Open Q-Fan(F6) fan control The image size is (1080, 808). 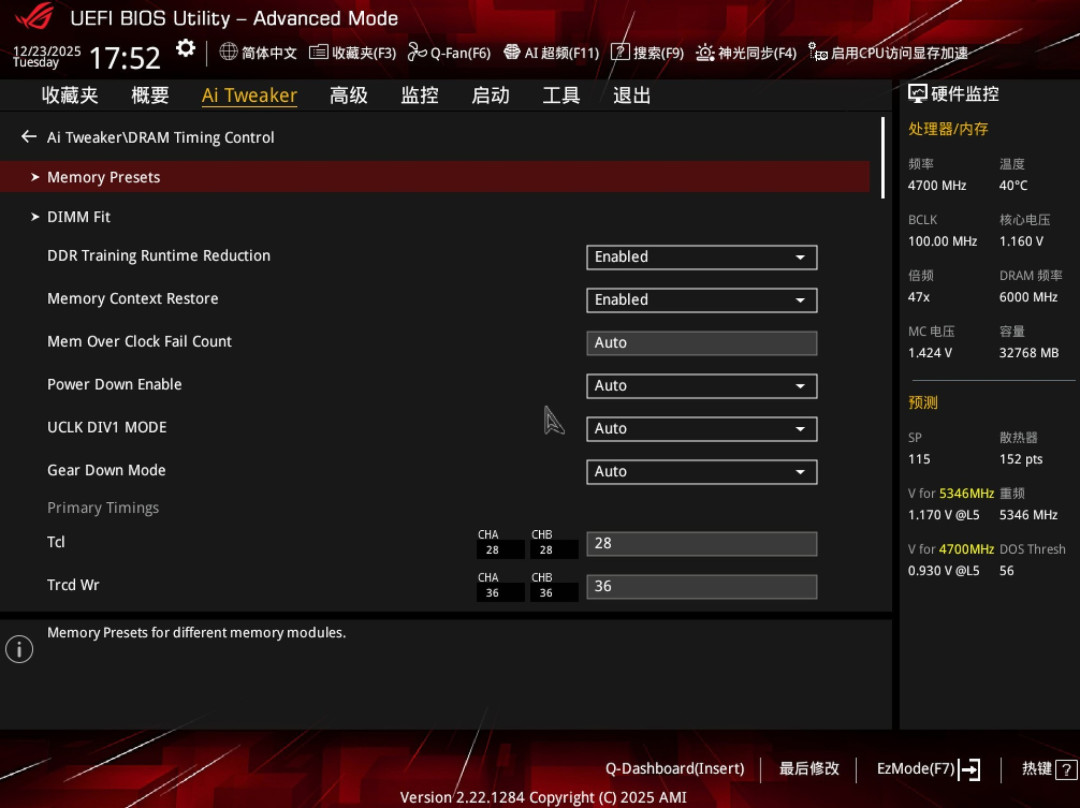pyautogui.click(x=449, y=53)
